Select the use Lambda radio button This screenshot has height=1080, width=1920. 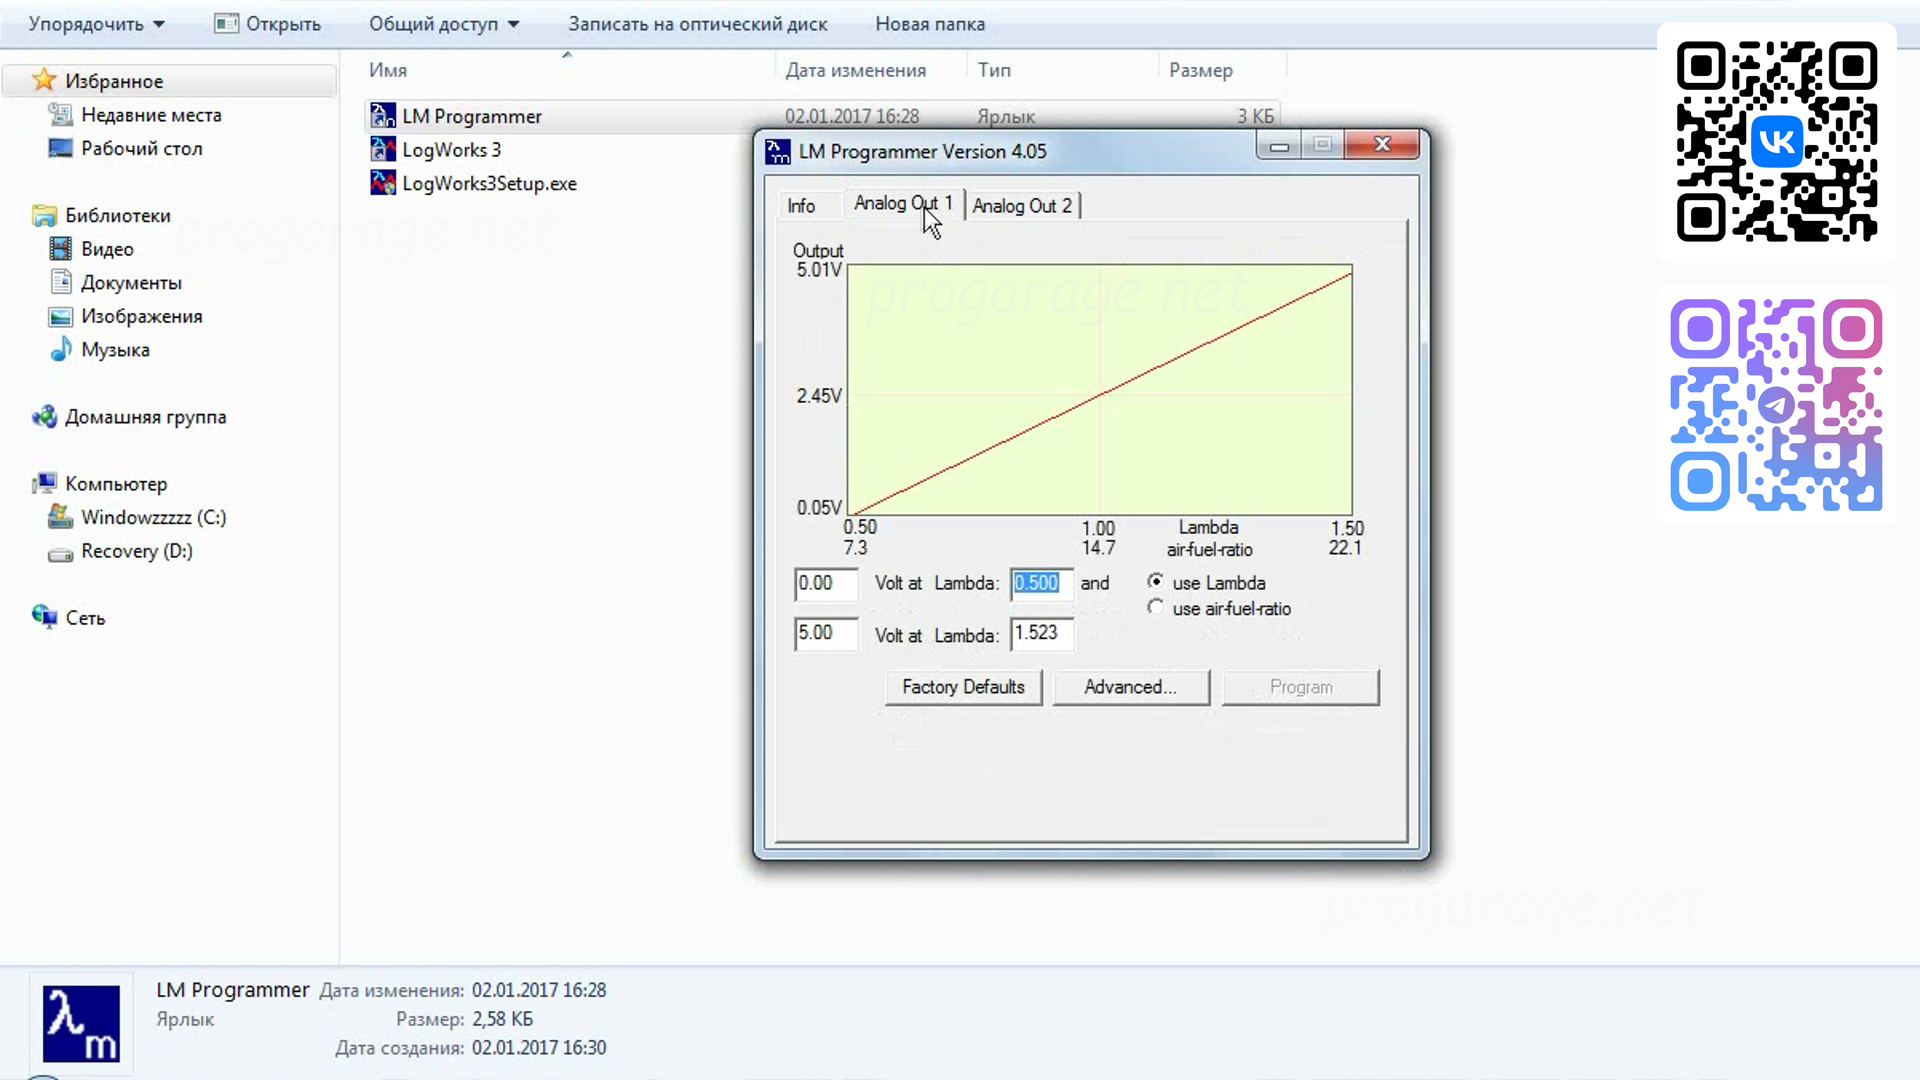pos(1156,581)
